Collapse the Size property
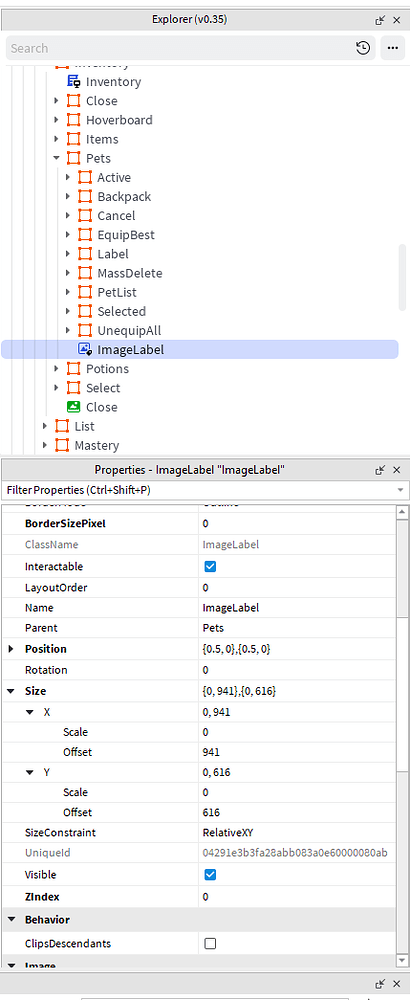410x1000 pixels. (11, 691)
